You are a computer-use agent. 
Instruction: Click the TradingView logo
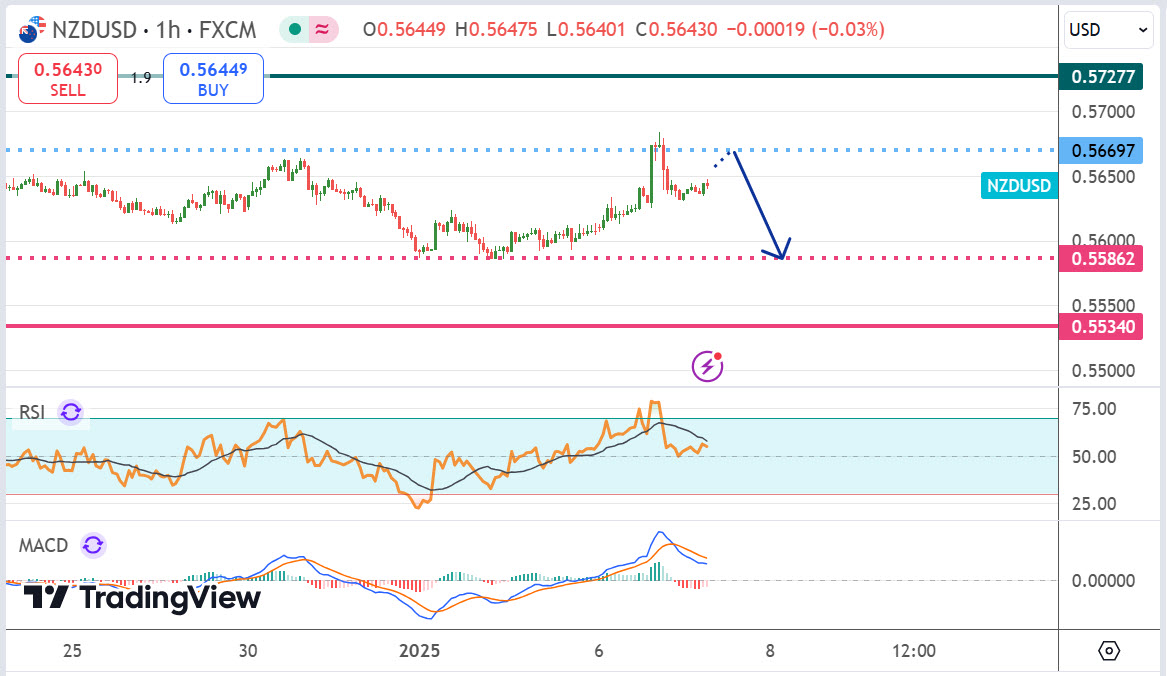click(142, 598)
